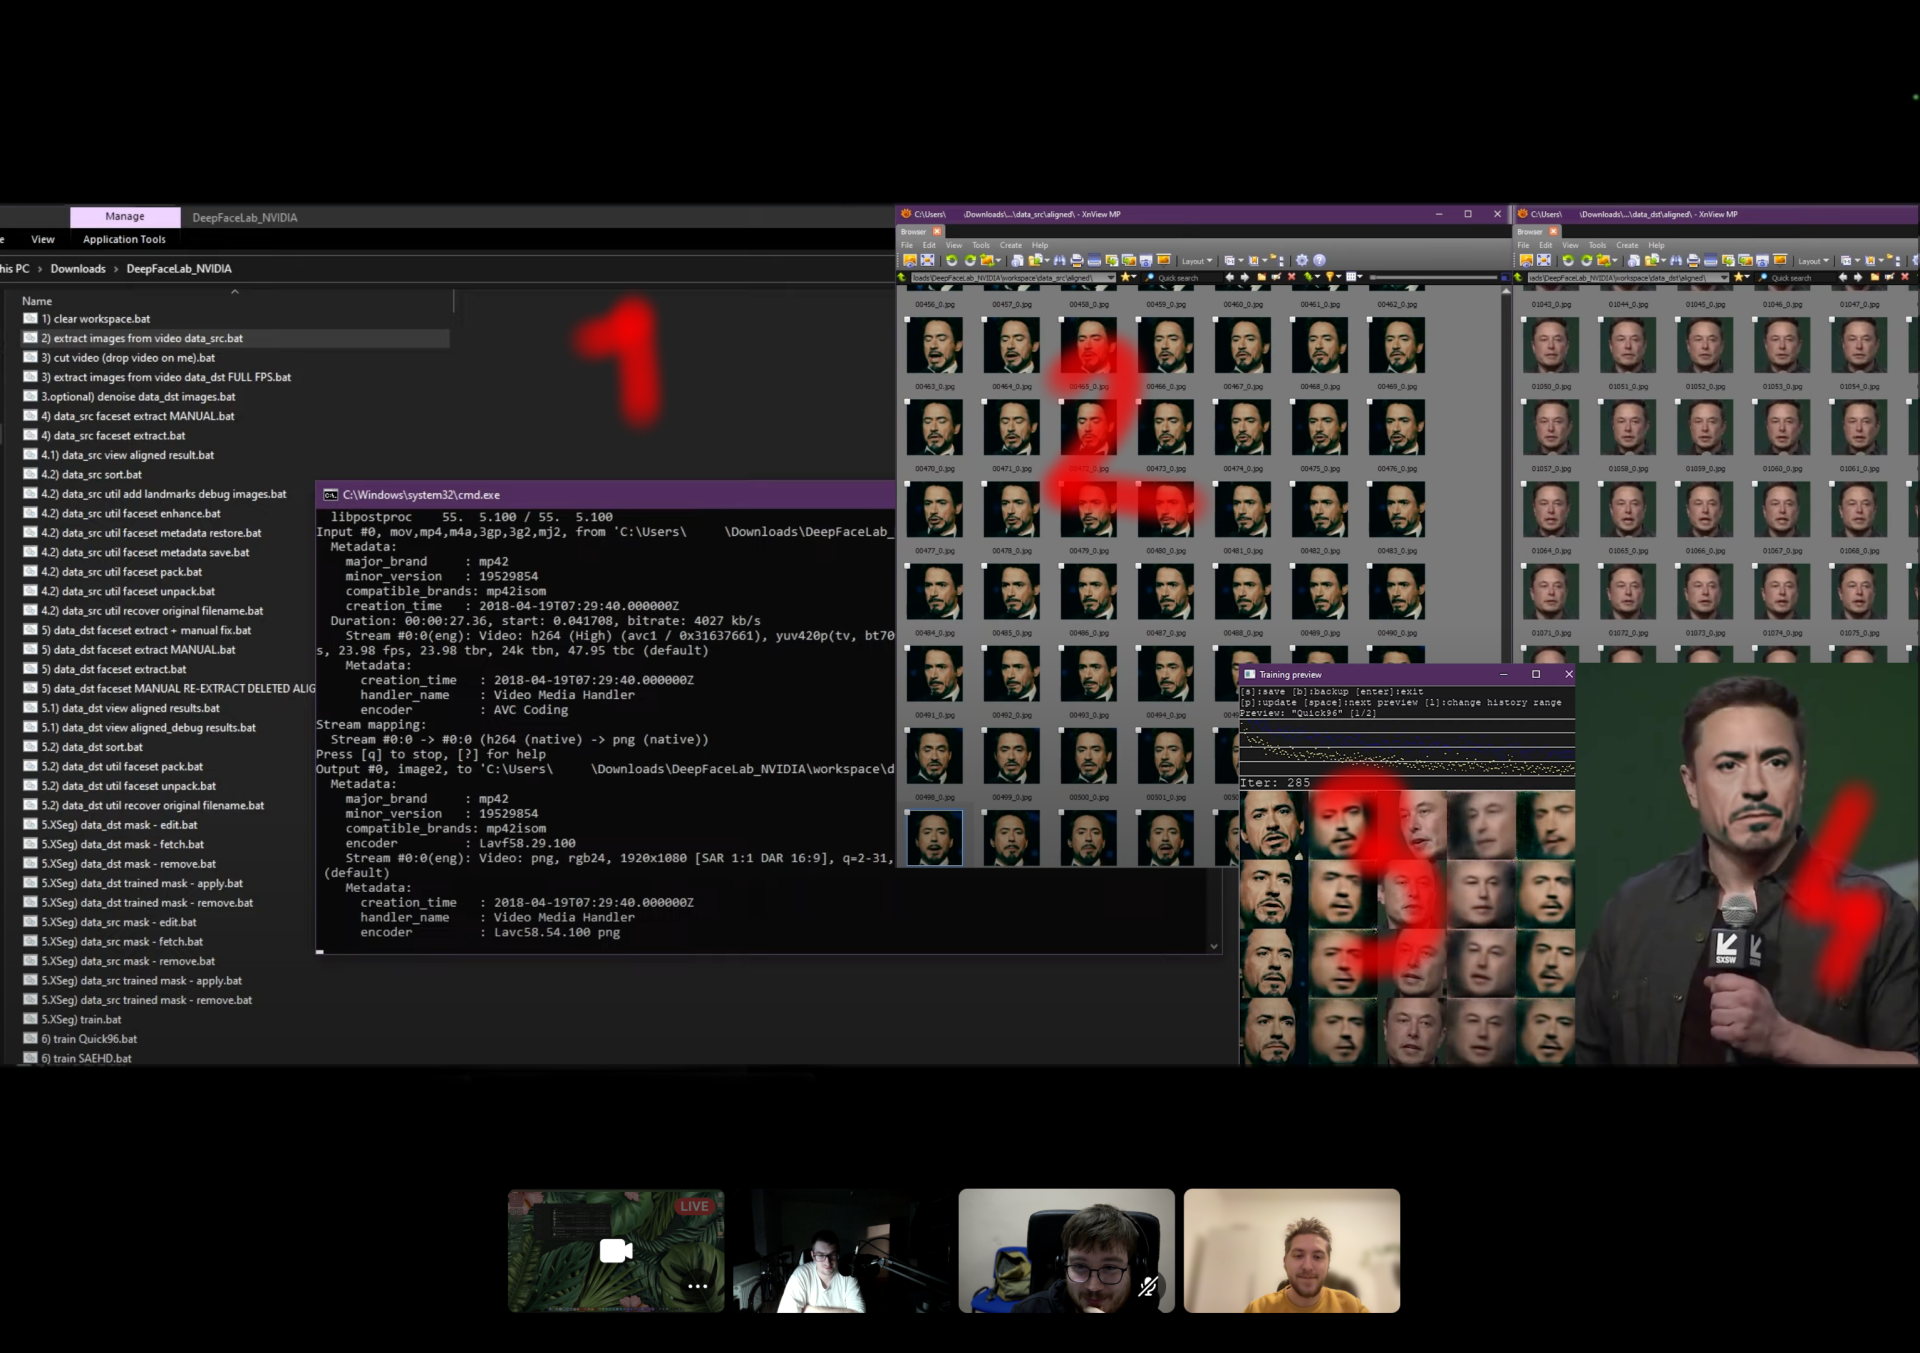Open settings gear in data_src XnView toolbar
Screen dimensions: 1920x1353
1302,260
